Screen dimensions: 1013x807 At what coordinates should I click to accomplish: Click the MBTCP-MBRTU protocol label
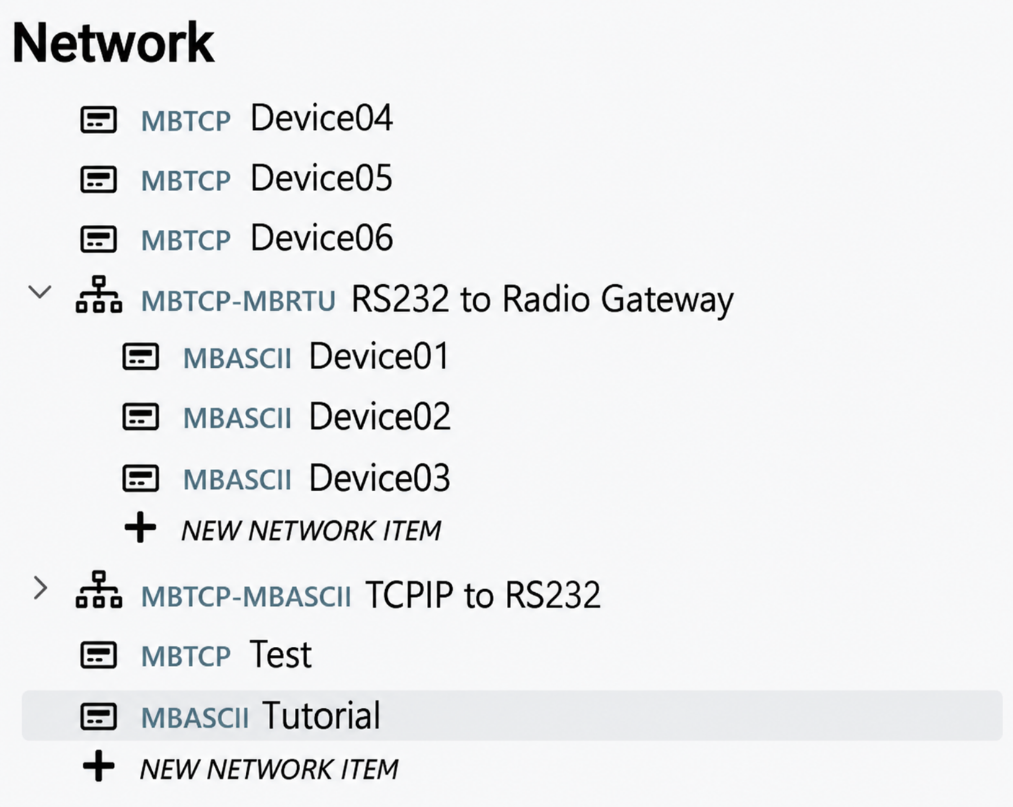click(238, 301)
